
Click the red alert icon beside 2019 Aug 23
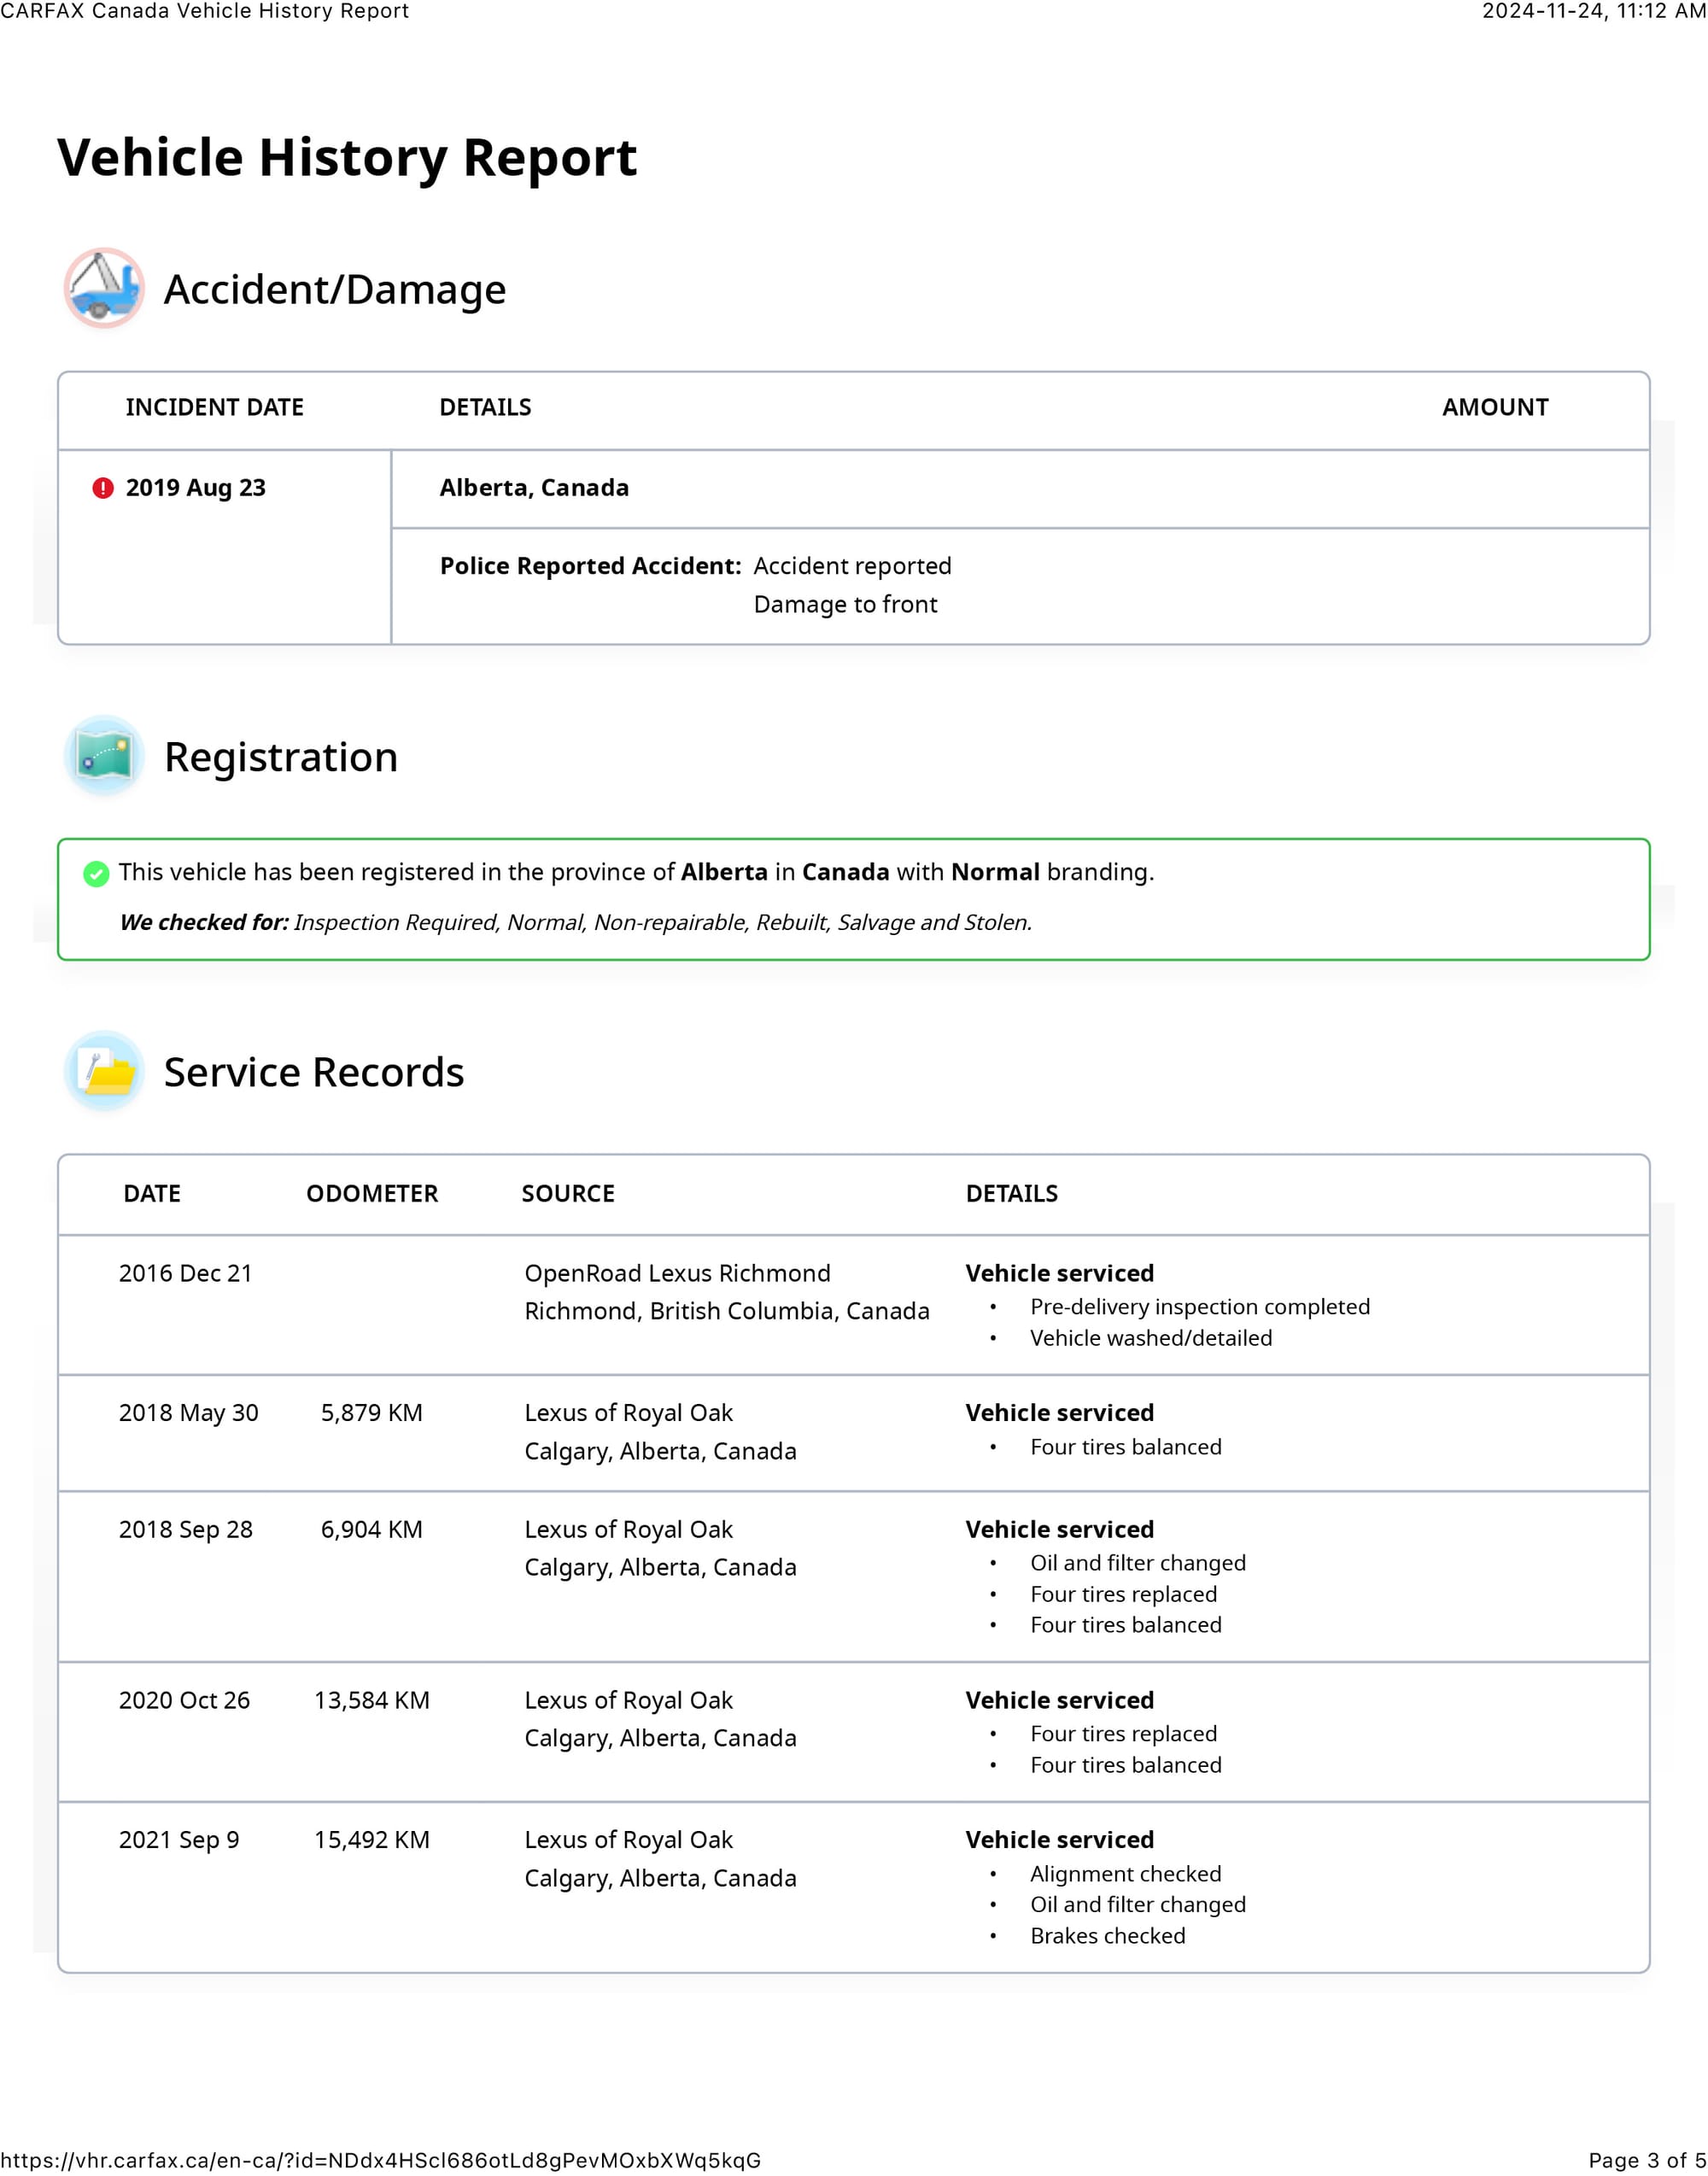pyautogui.click(x=103, y=488)
